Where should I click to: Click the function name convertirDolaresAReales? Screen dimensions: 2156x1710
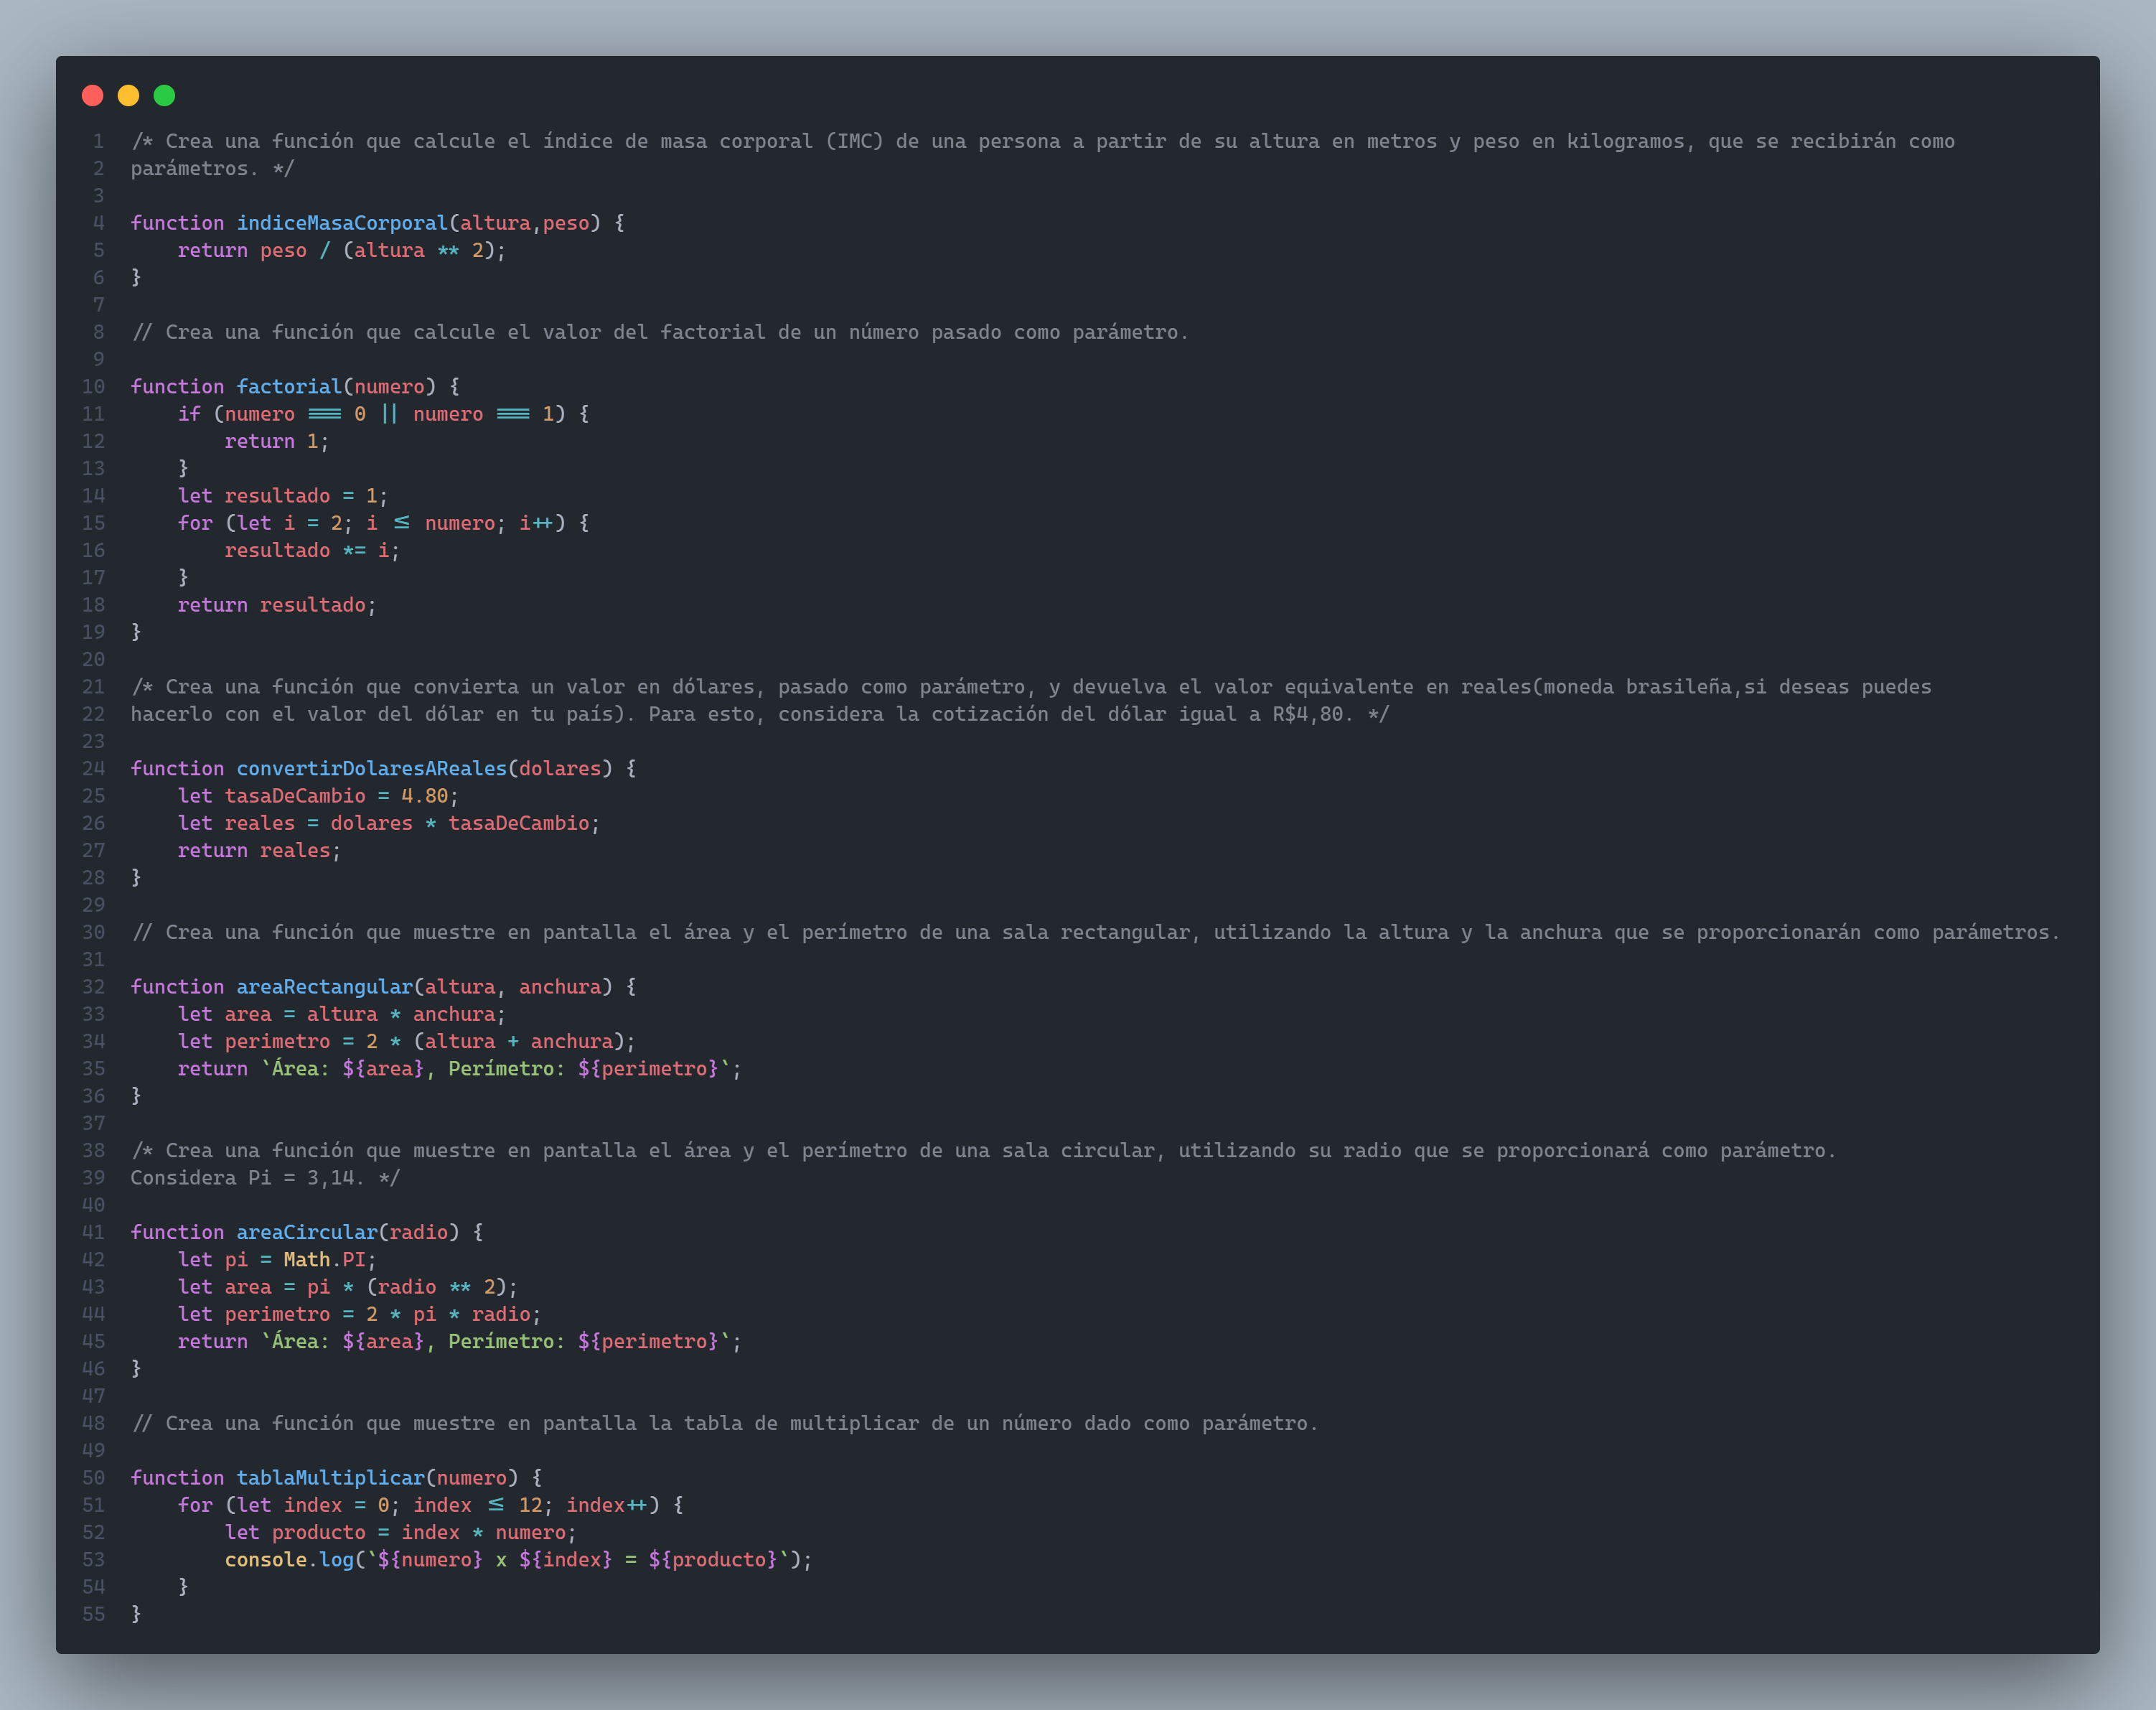pos(372,769)
